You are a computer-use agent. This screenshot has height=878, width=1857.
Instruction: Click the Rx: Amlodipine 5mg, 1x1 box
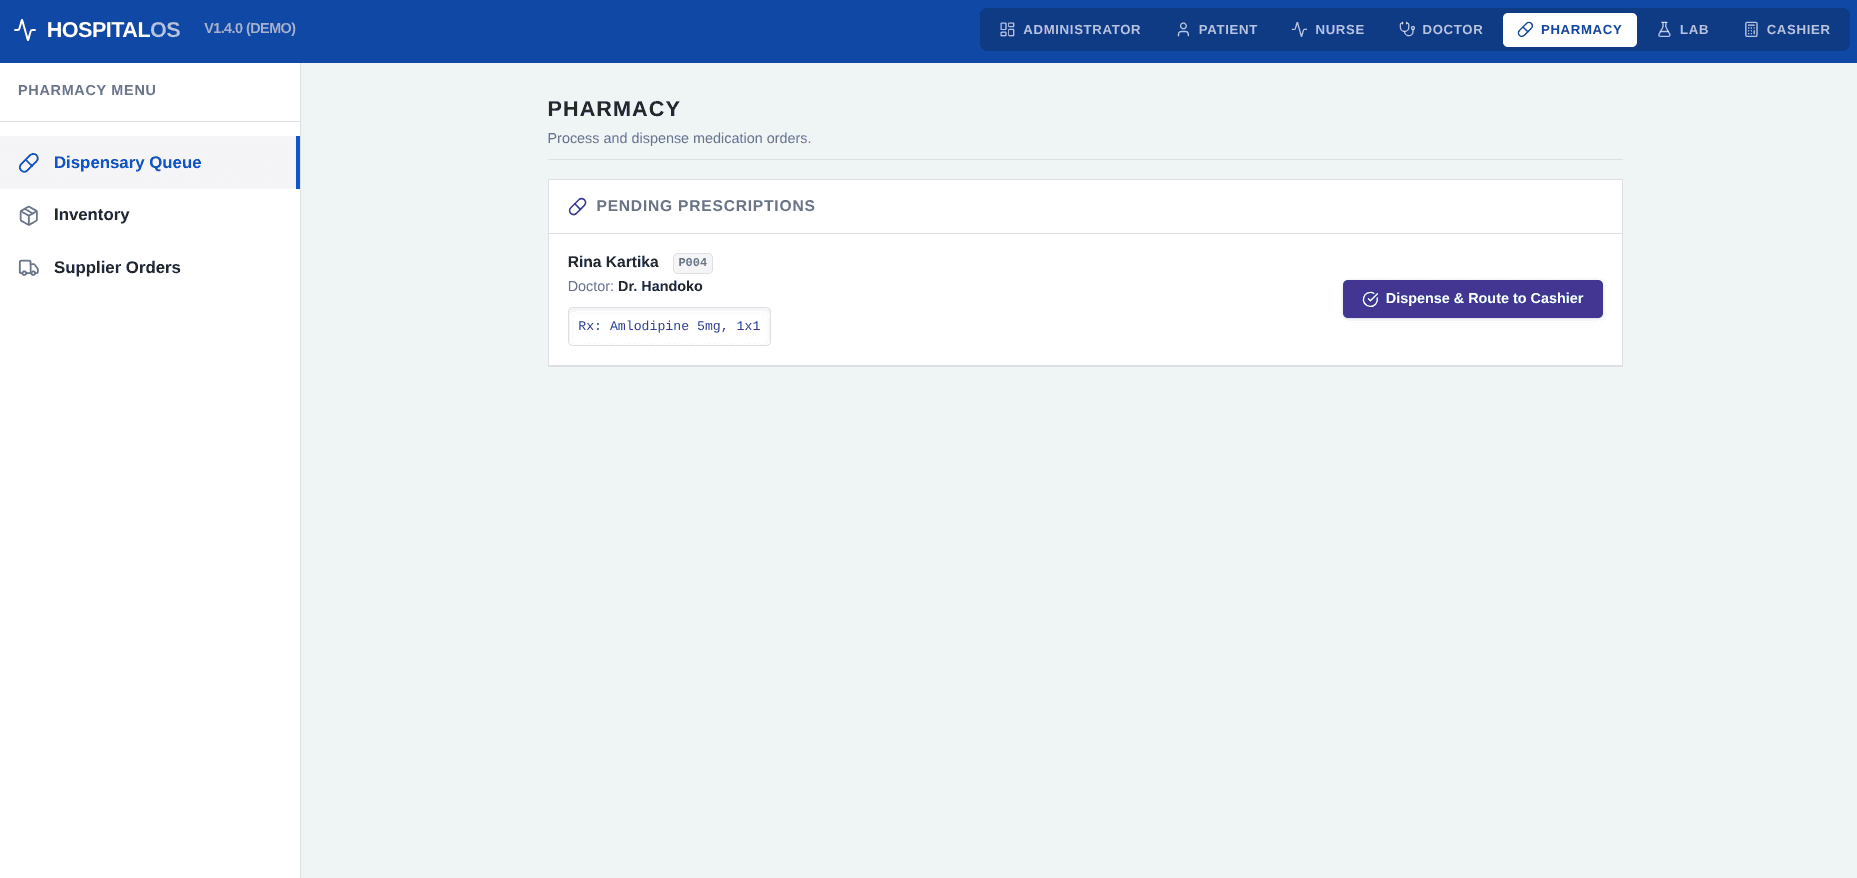(669, 327)
